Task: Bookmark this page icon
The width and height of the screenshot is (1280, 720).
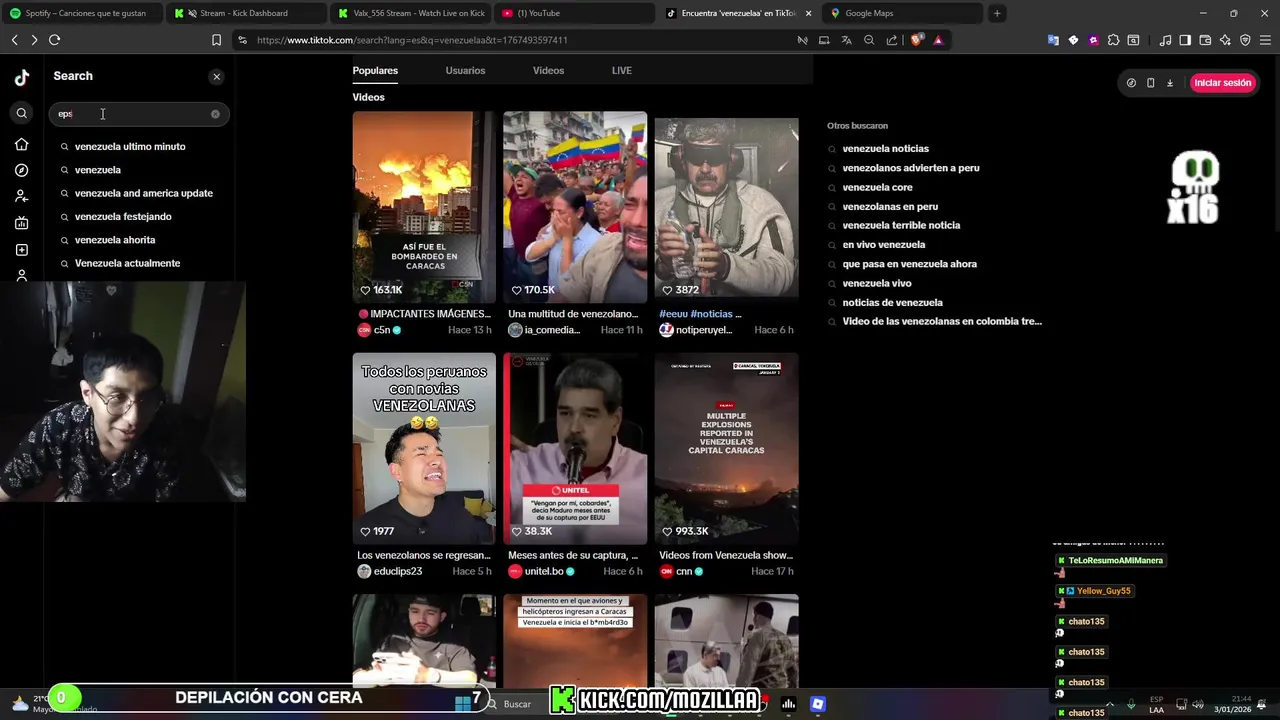Action: [216, 40]
